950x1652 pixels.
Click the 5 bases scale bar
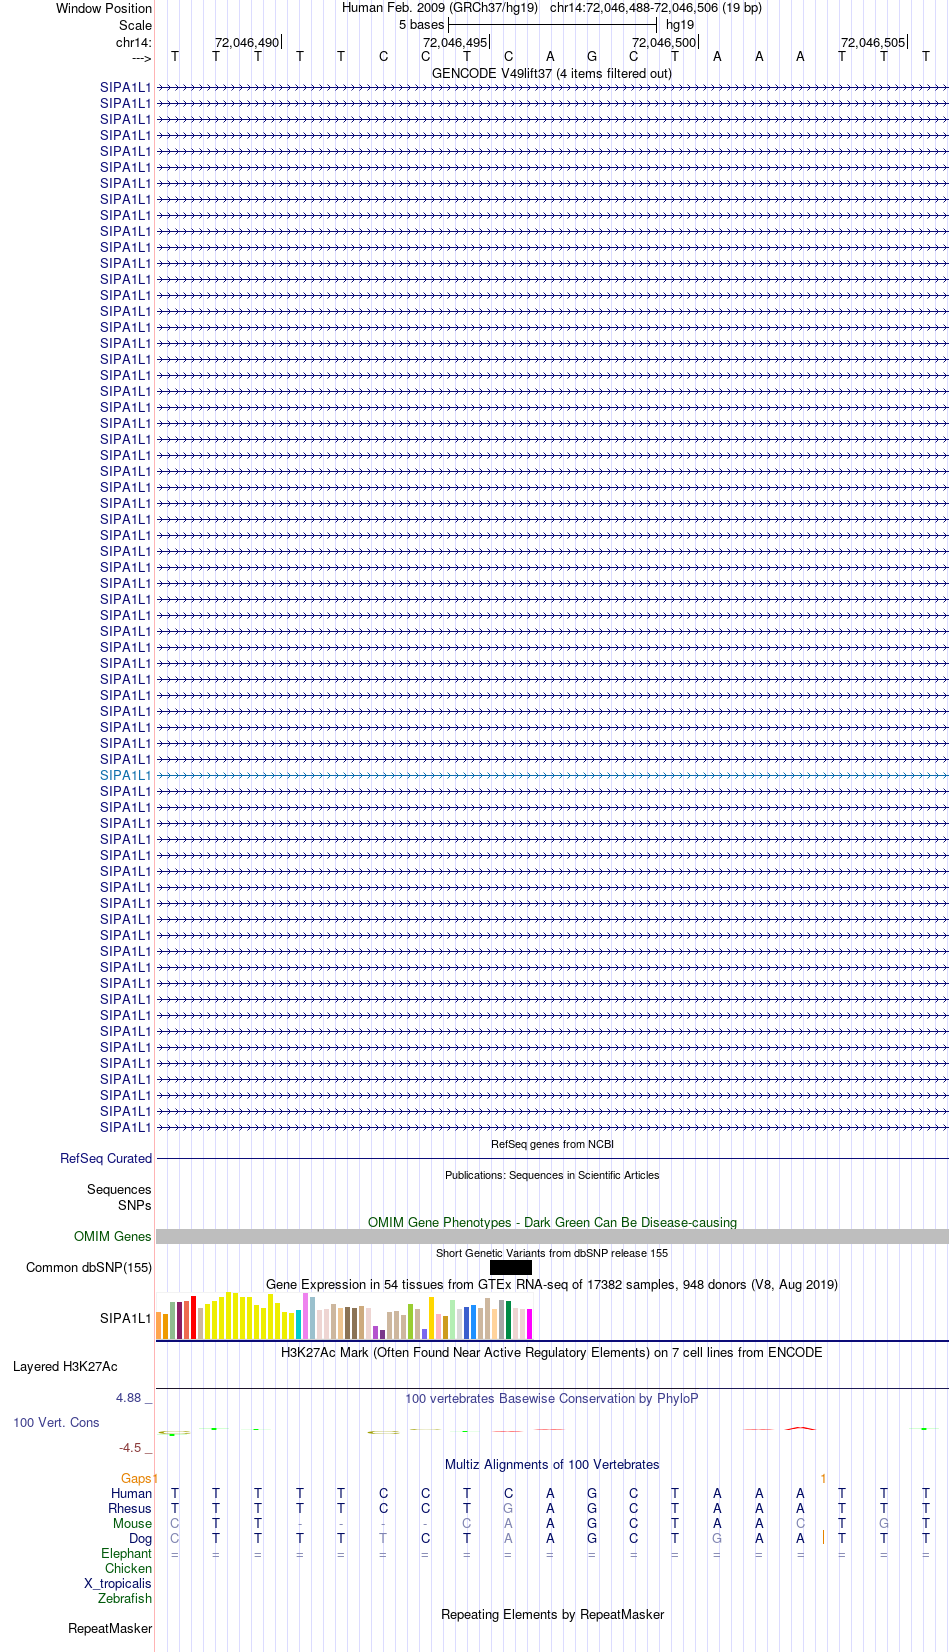pyautogui.click(x=552, y=25)
